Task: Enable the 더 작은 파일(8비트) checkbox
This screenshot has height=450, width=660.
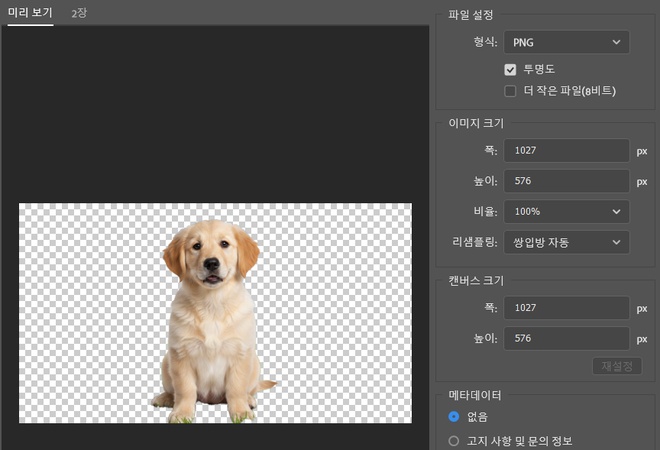Action: 511,91
